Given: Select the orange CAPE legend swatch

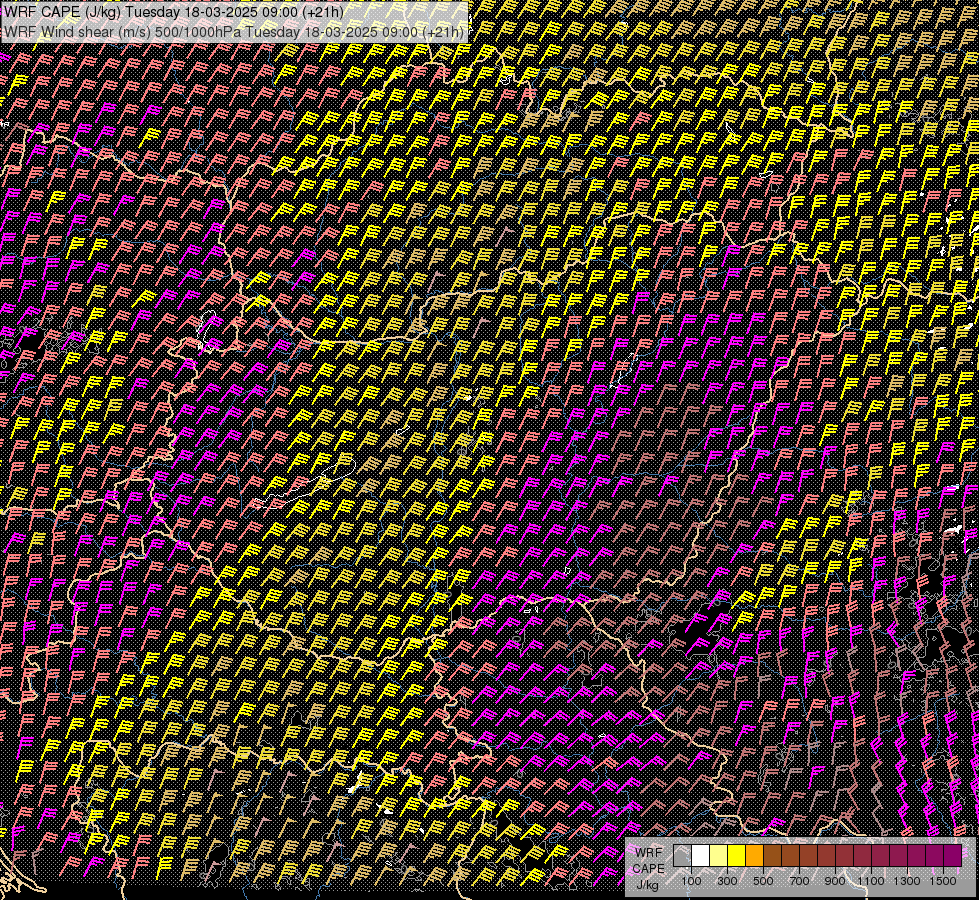Looking at the screenshot, I should (754, 856).
